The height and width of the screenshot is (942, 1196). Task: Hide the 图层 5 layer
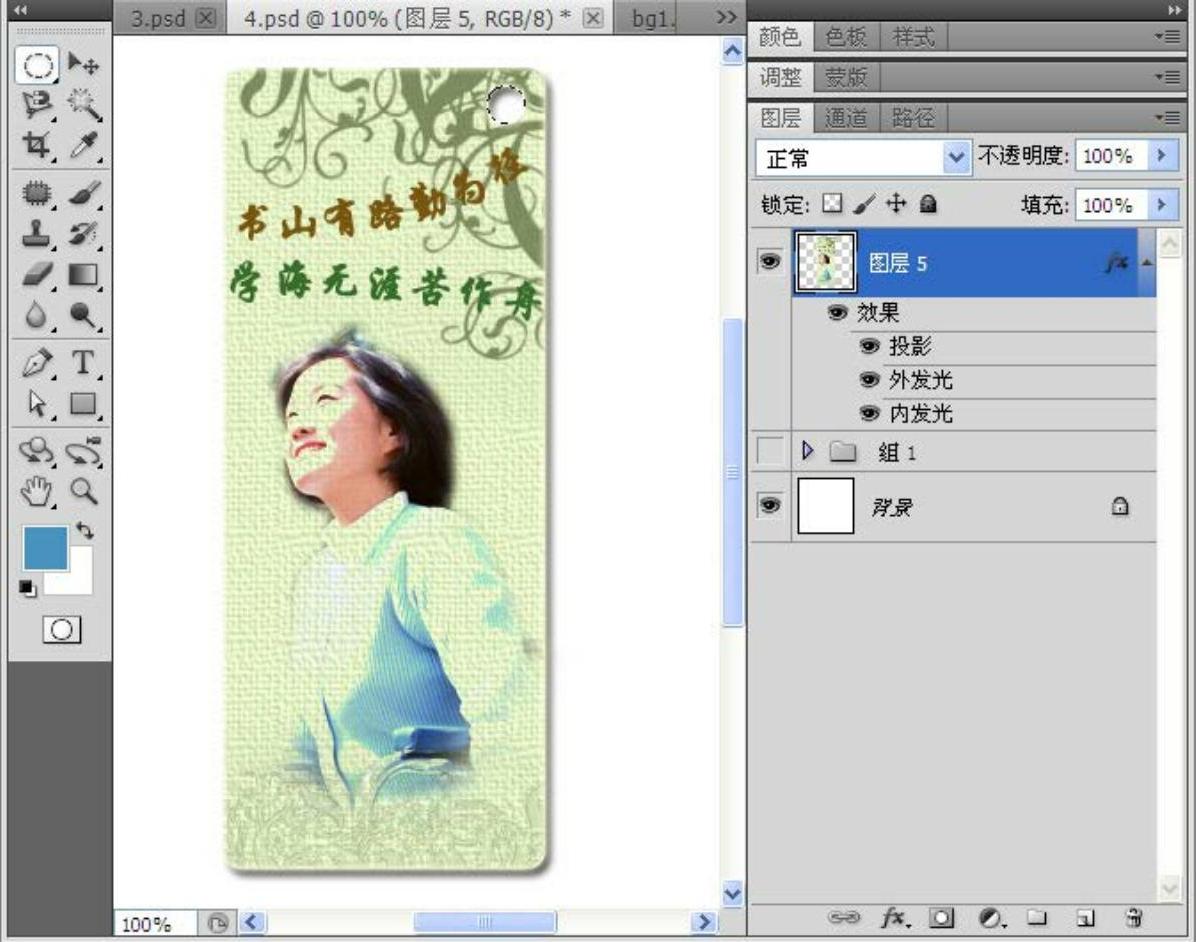[x=769, y=262]
